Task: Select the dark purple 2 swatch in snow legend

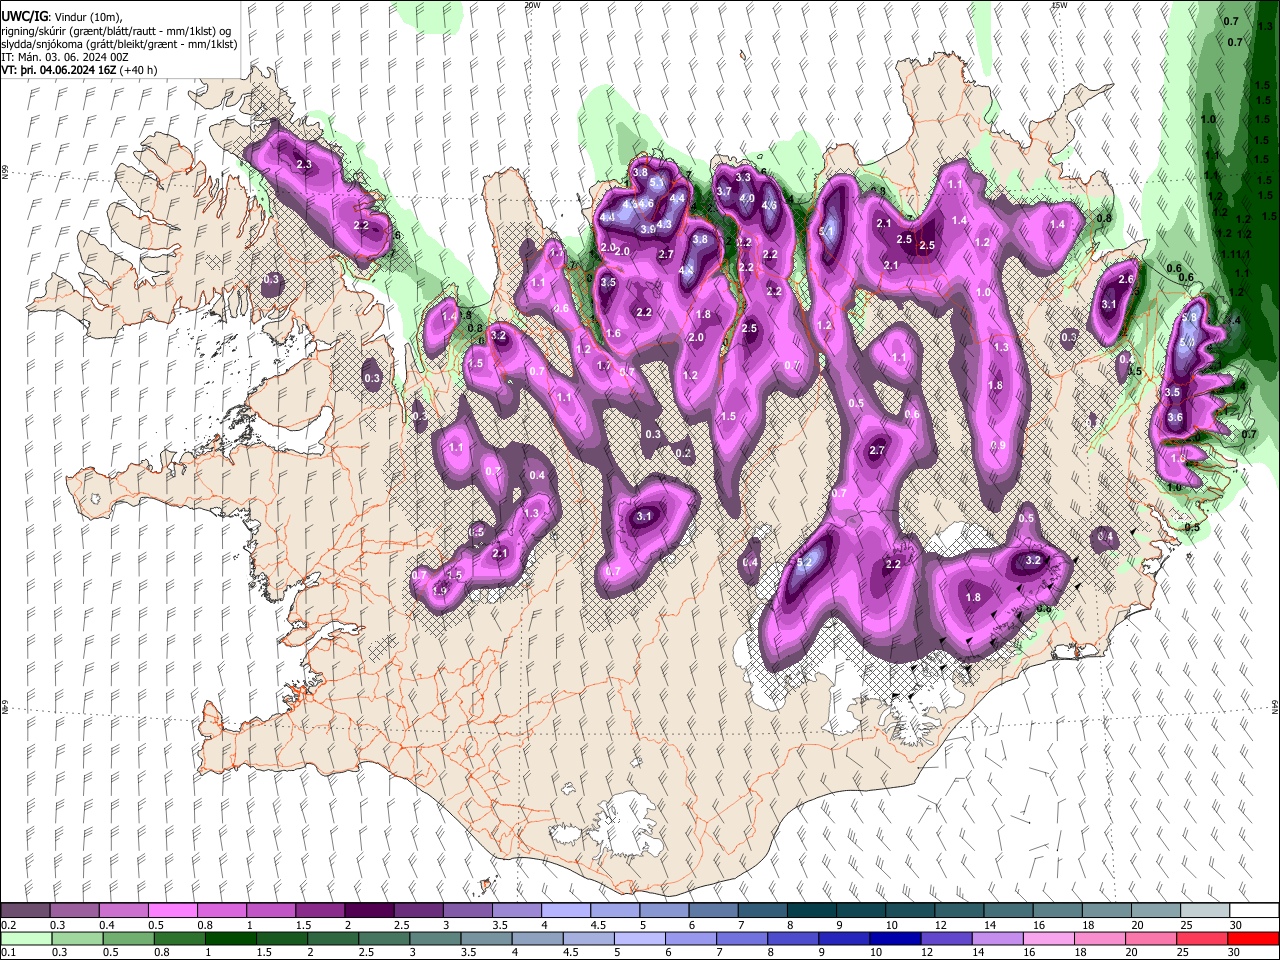Action: [369, 911]
